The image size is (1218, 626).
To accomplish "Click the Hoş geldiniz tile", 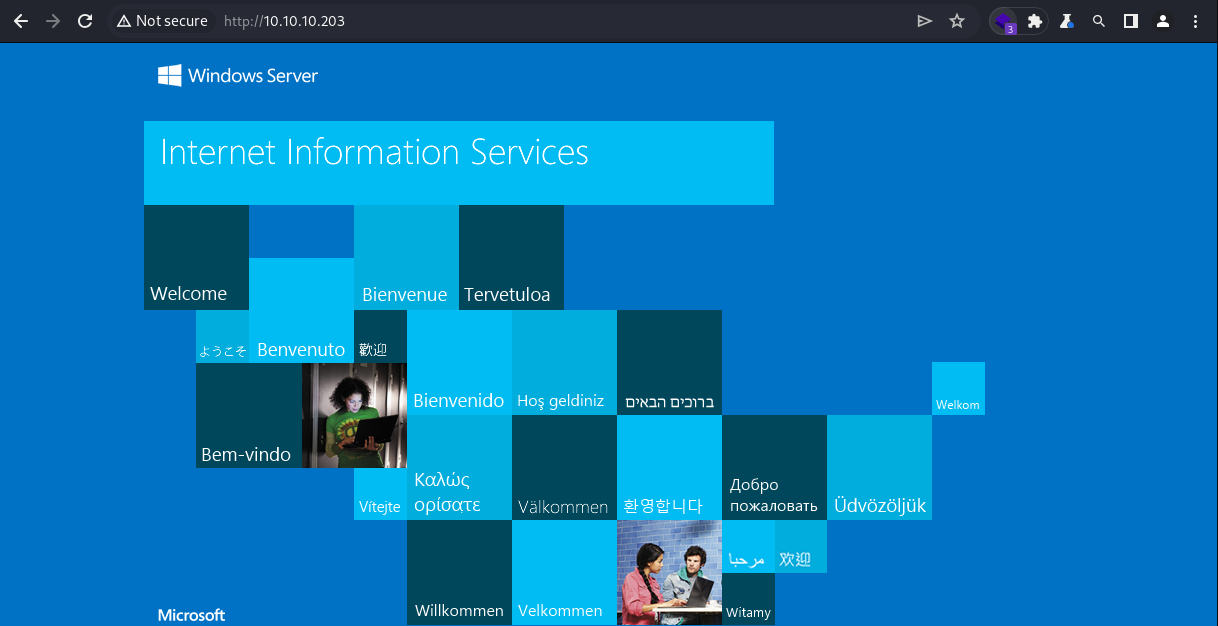I will [x=564, y=362].
